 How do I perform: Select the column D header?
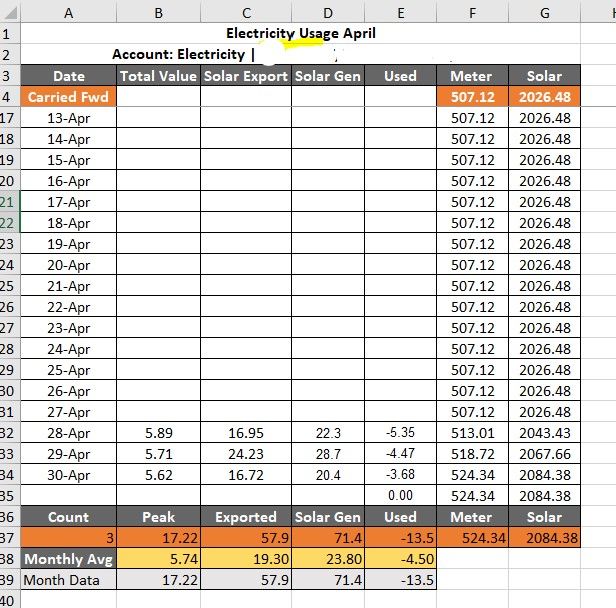[328, 12]
